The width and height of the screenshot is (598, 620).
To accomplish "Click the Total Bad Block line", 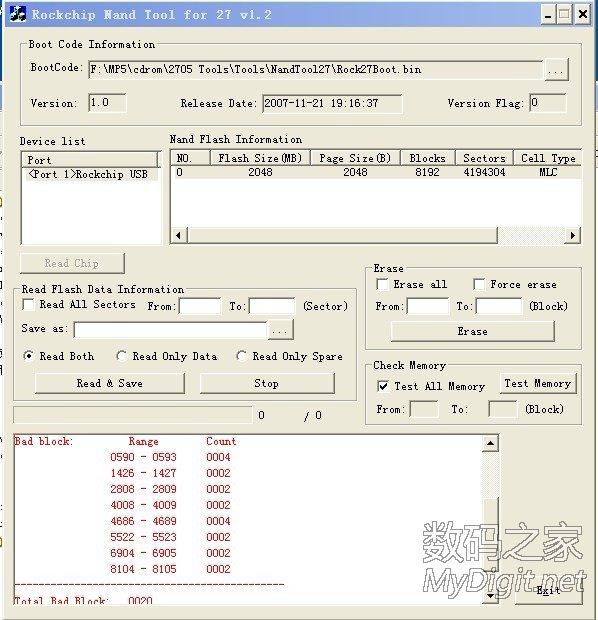I will pos(83,600).
